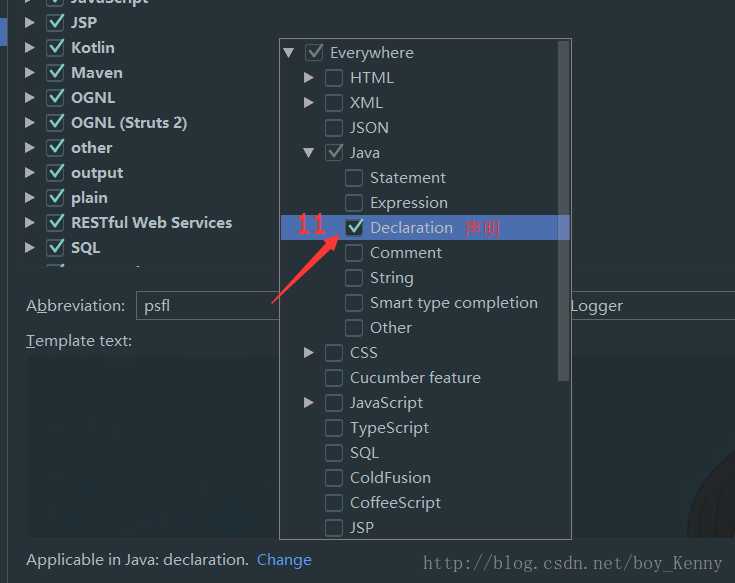
Task: Enable the TypeScript context checkbox
Action: coord(334,428)
